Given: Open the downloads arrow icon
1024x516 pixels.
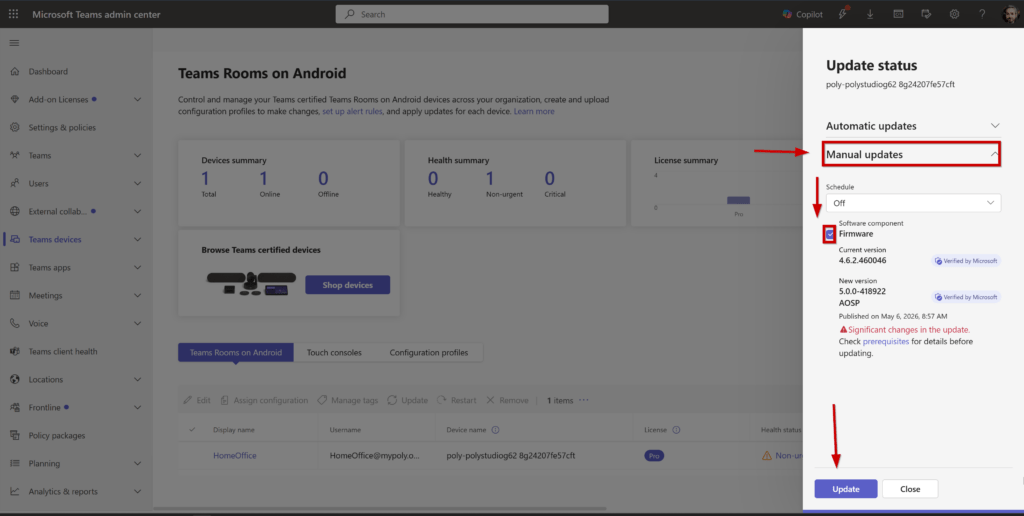Looking at the screenshot, I should 870,14.
